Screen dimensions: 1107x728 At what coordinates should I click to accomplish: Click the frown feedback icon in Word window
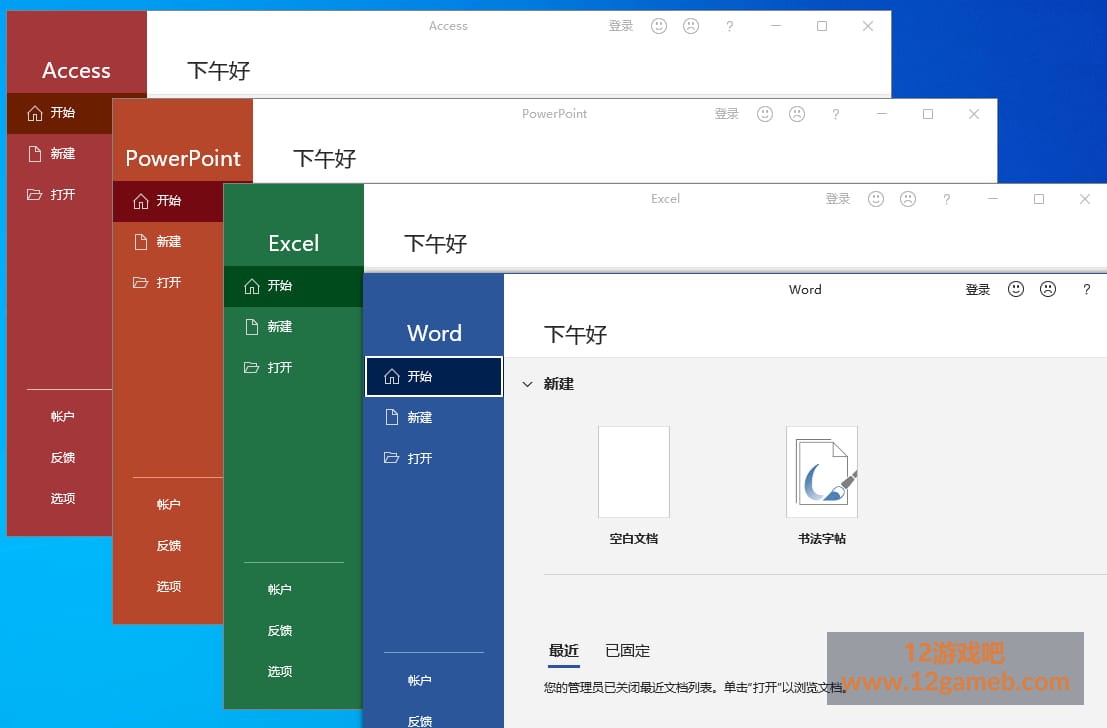tap(1048, 289)
